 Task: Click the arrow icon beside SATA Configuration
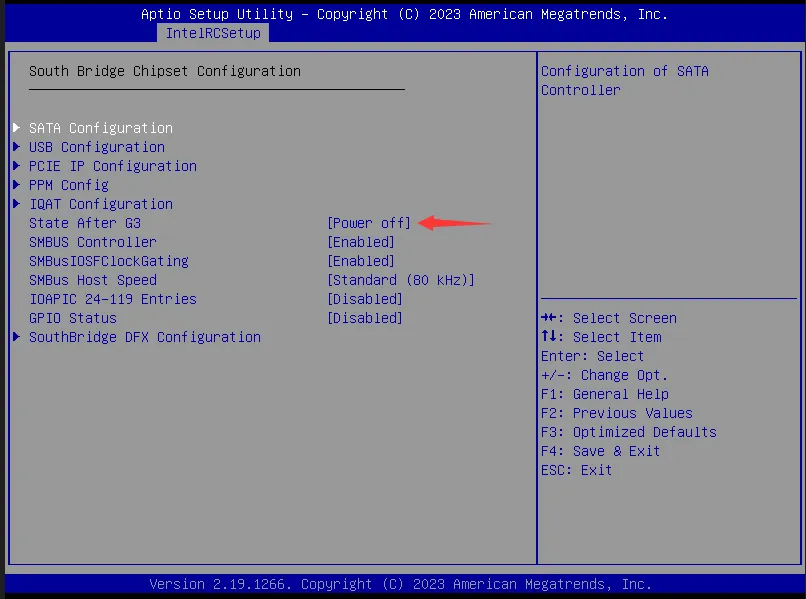click(x=17, y=128)
